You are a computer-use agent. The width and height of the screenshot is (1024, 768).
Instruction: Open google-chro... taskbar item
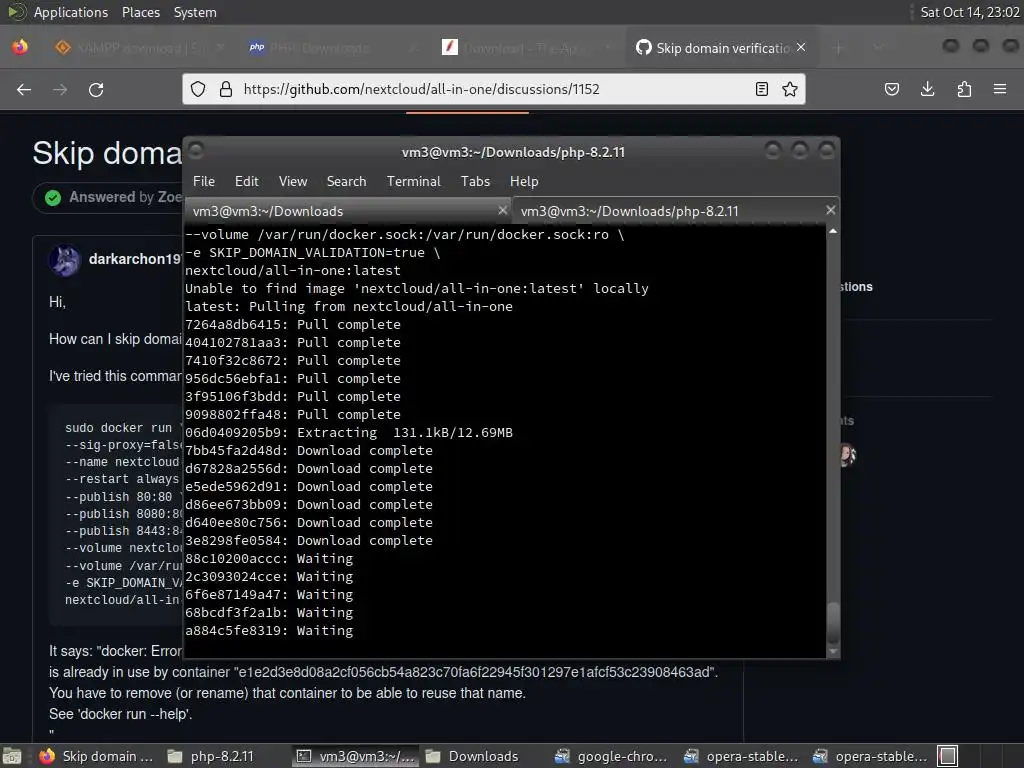[611, 756]
